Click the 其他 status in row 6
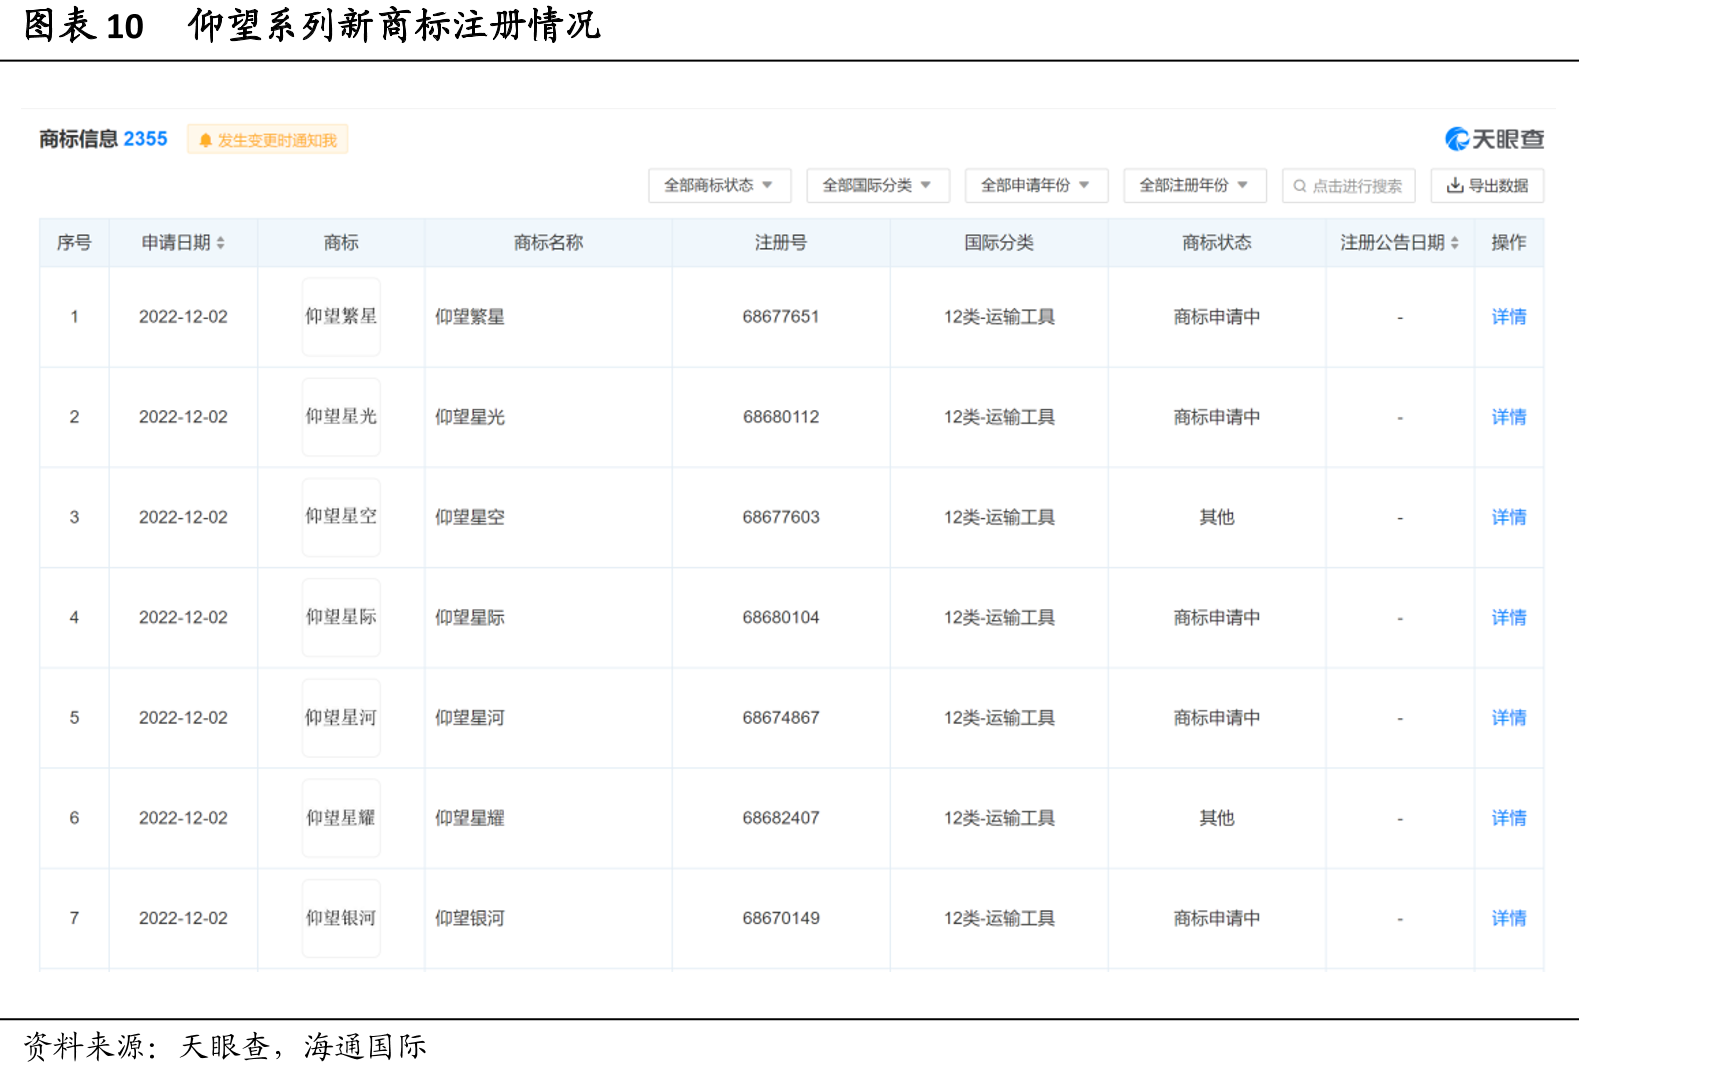Image resolution: width=1734 pixels, height=1077 pixels. coord(1217,818)
